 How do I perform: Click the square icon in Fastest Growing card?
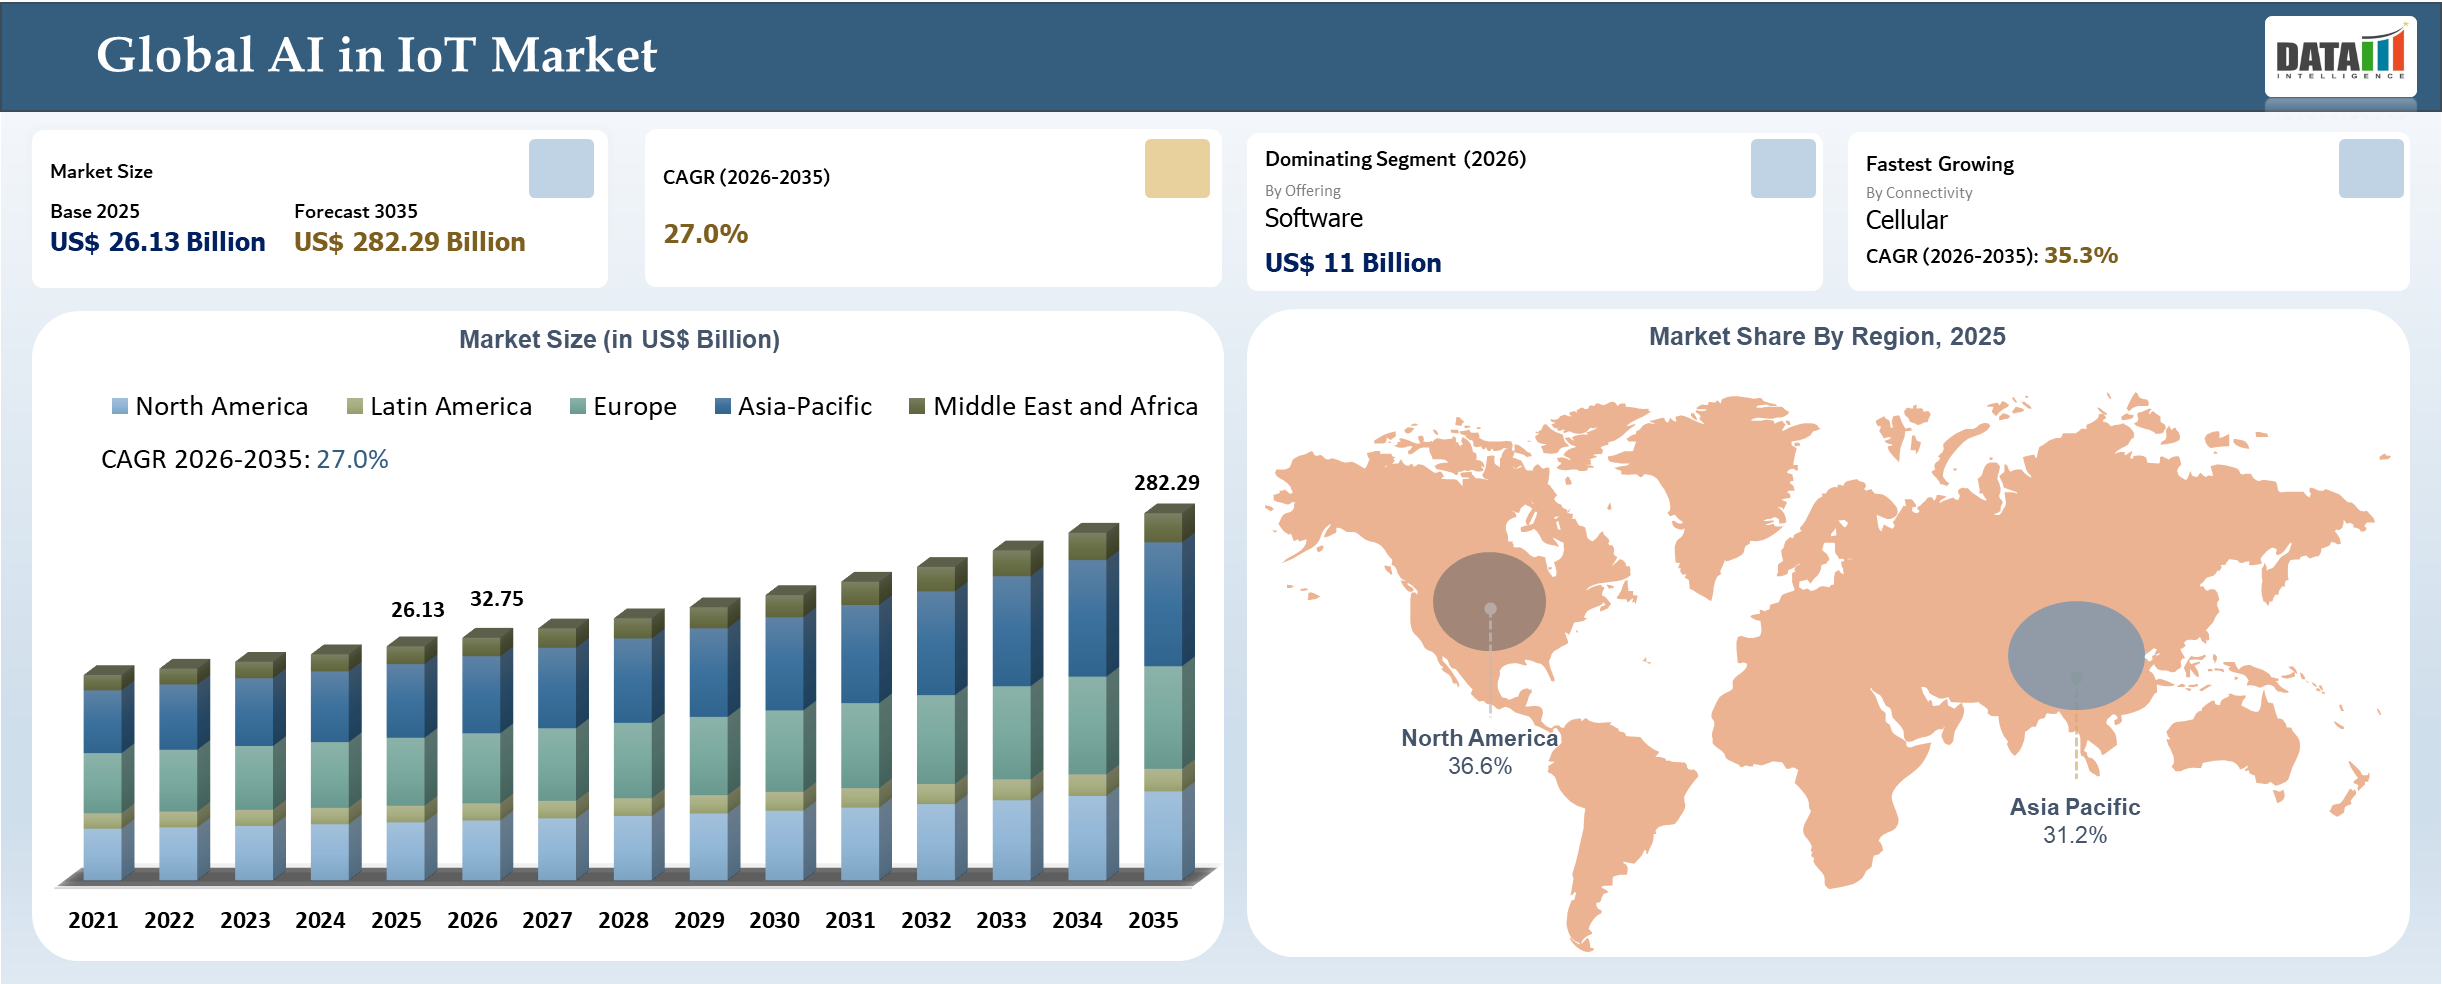(x=2370, y=168)
